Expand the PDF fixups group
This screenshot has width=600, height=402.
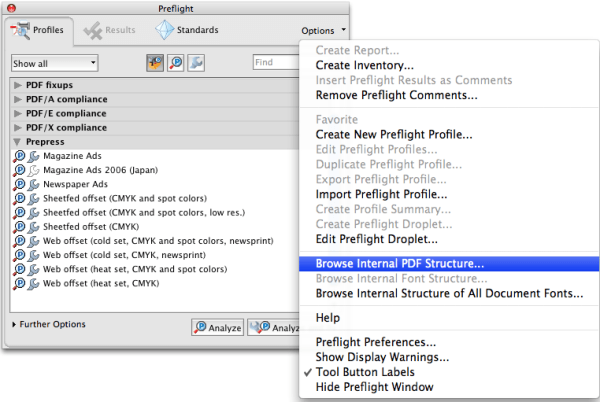[18, 85]
